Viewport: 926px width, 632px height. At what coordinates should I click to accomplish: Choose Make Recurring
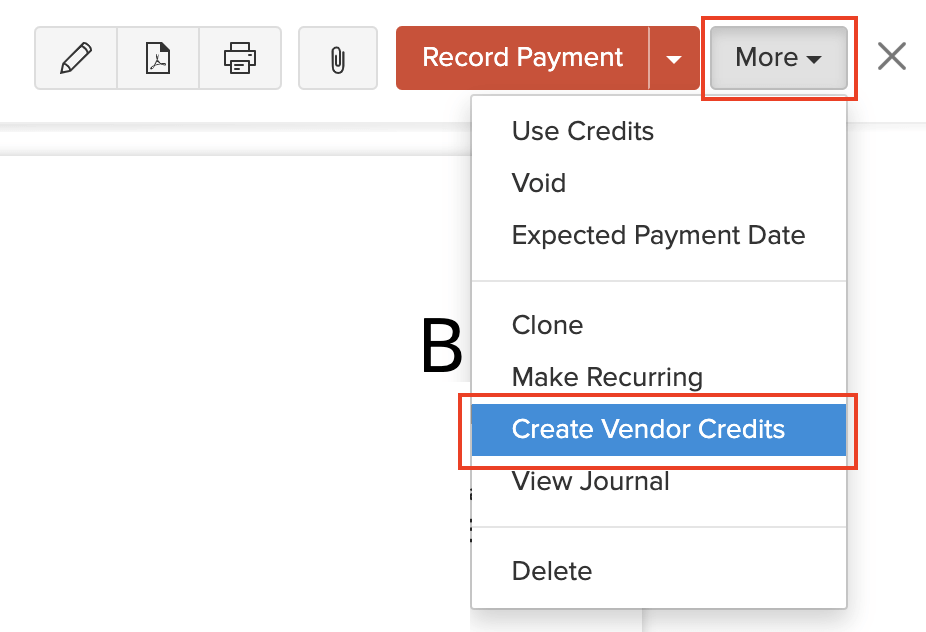(607, 377)
